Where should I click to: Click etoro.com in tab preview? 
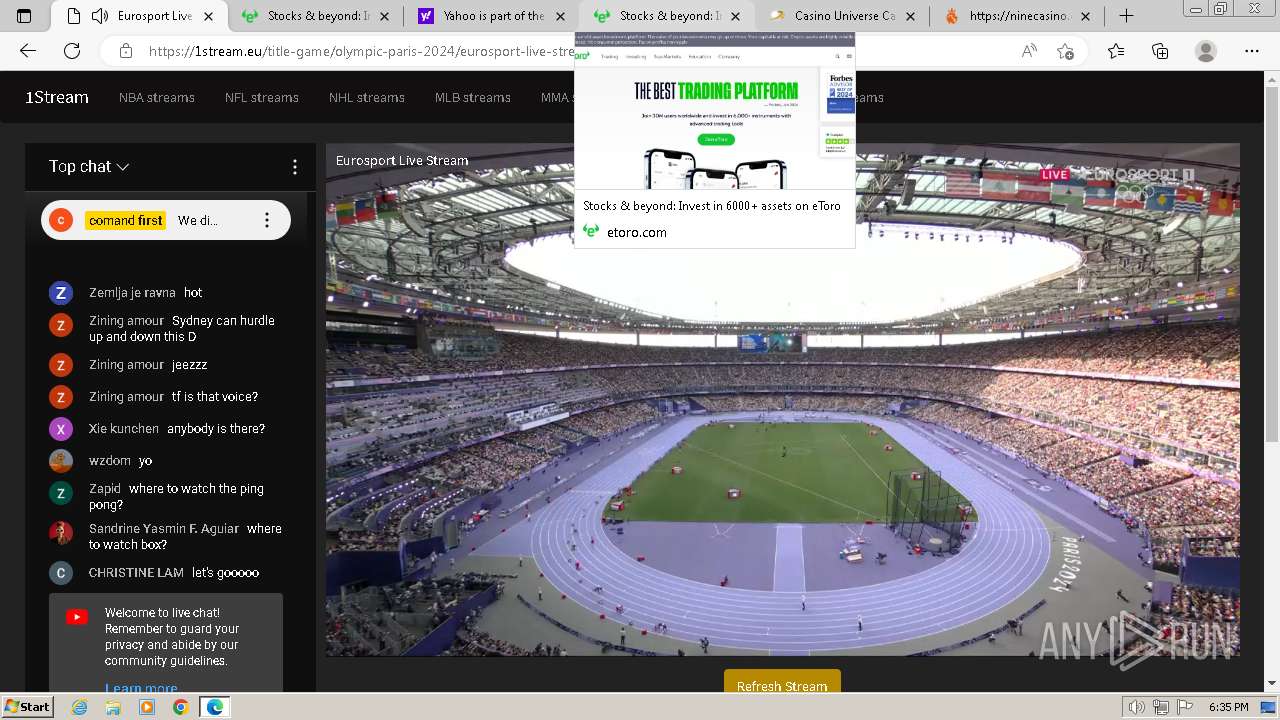click(x=636, y=232)
